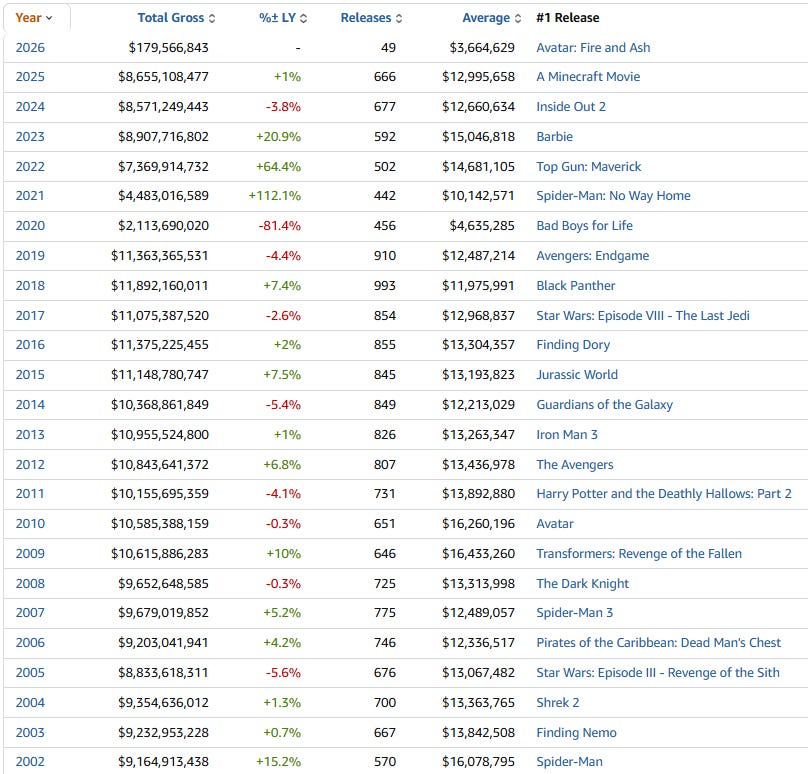Open Harry Potter Deathly Hallows Part 2 link
The height and width of the screenshot is (774, 808).
tap(664, 494)
